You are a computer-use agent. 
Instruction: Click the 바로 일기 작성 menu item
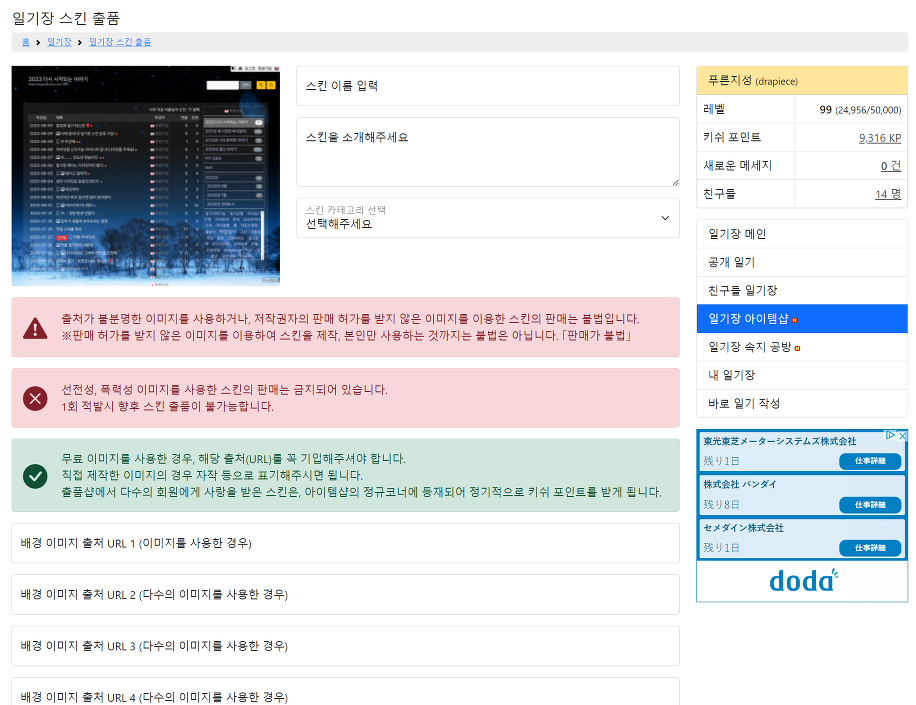801,403
